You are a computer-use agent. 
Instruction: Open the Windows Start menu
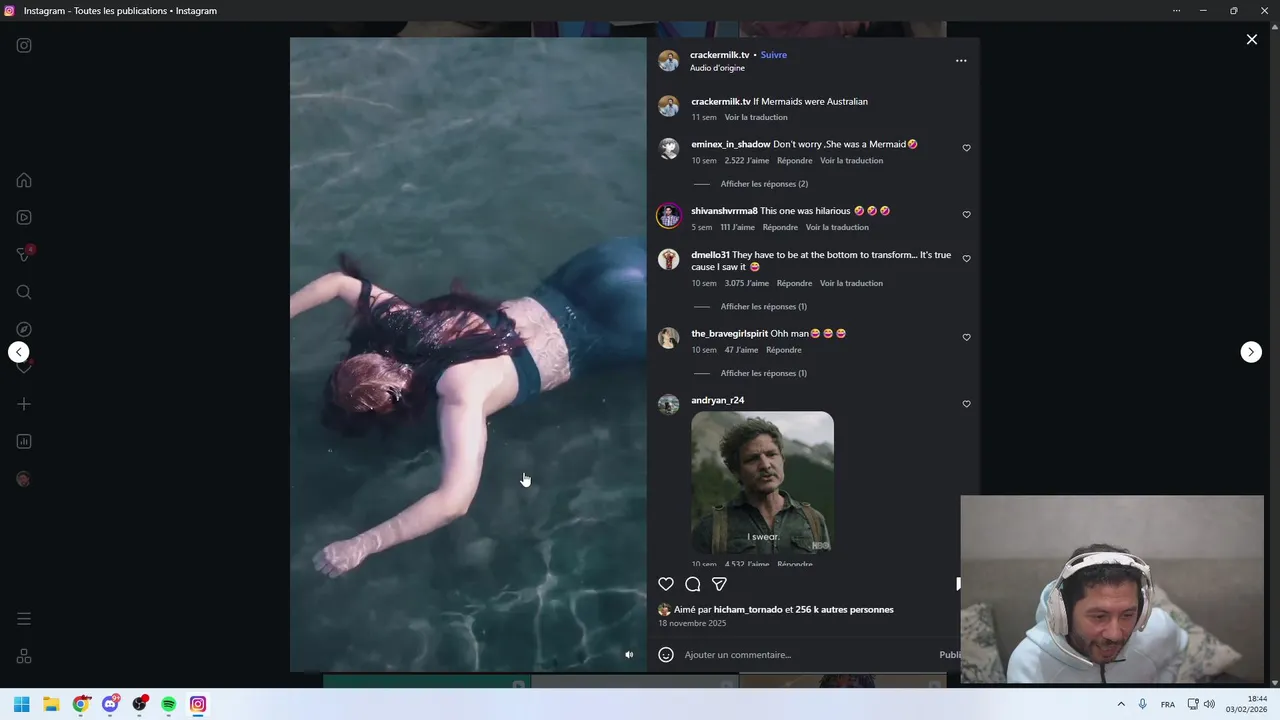click(22, 704)
